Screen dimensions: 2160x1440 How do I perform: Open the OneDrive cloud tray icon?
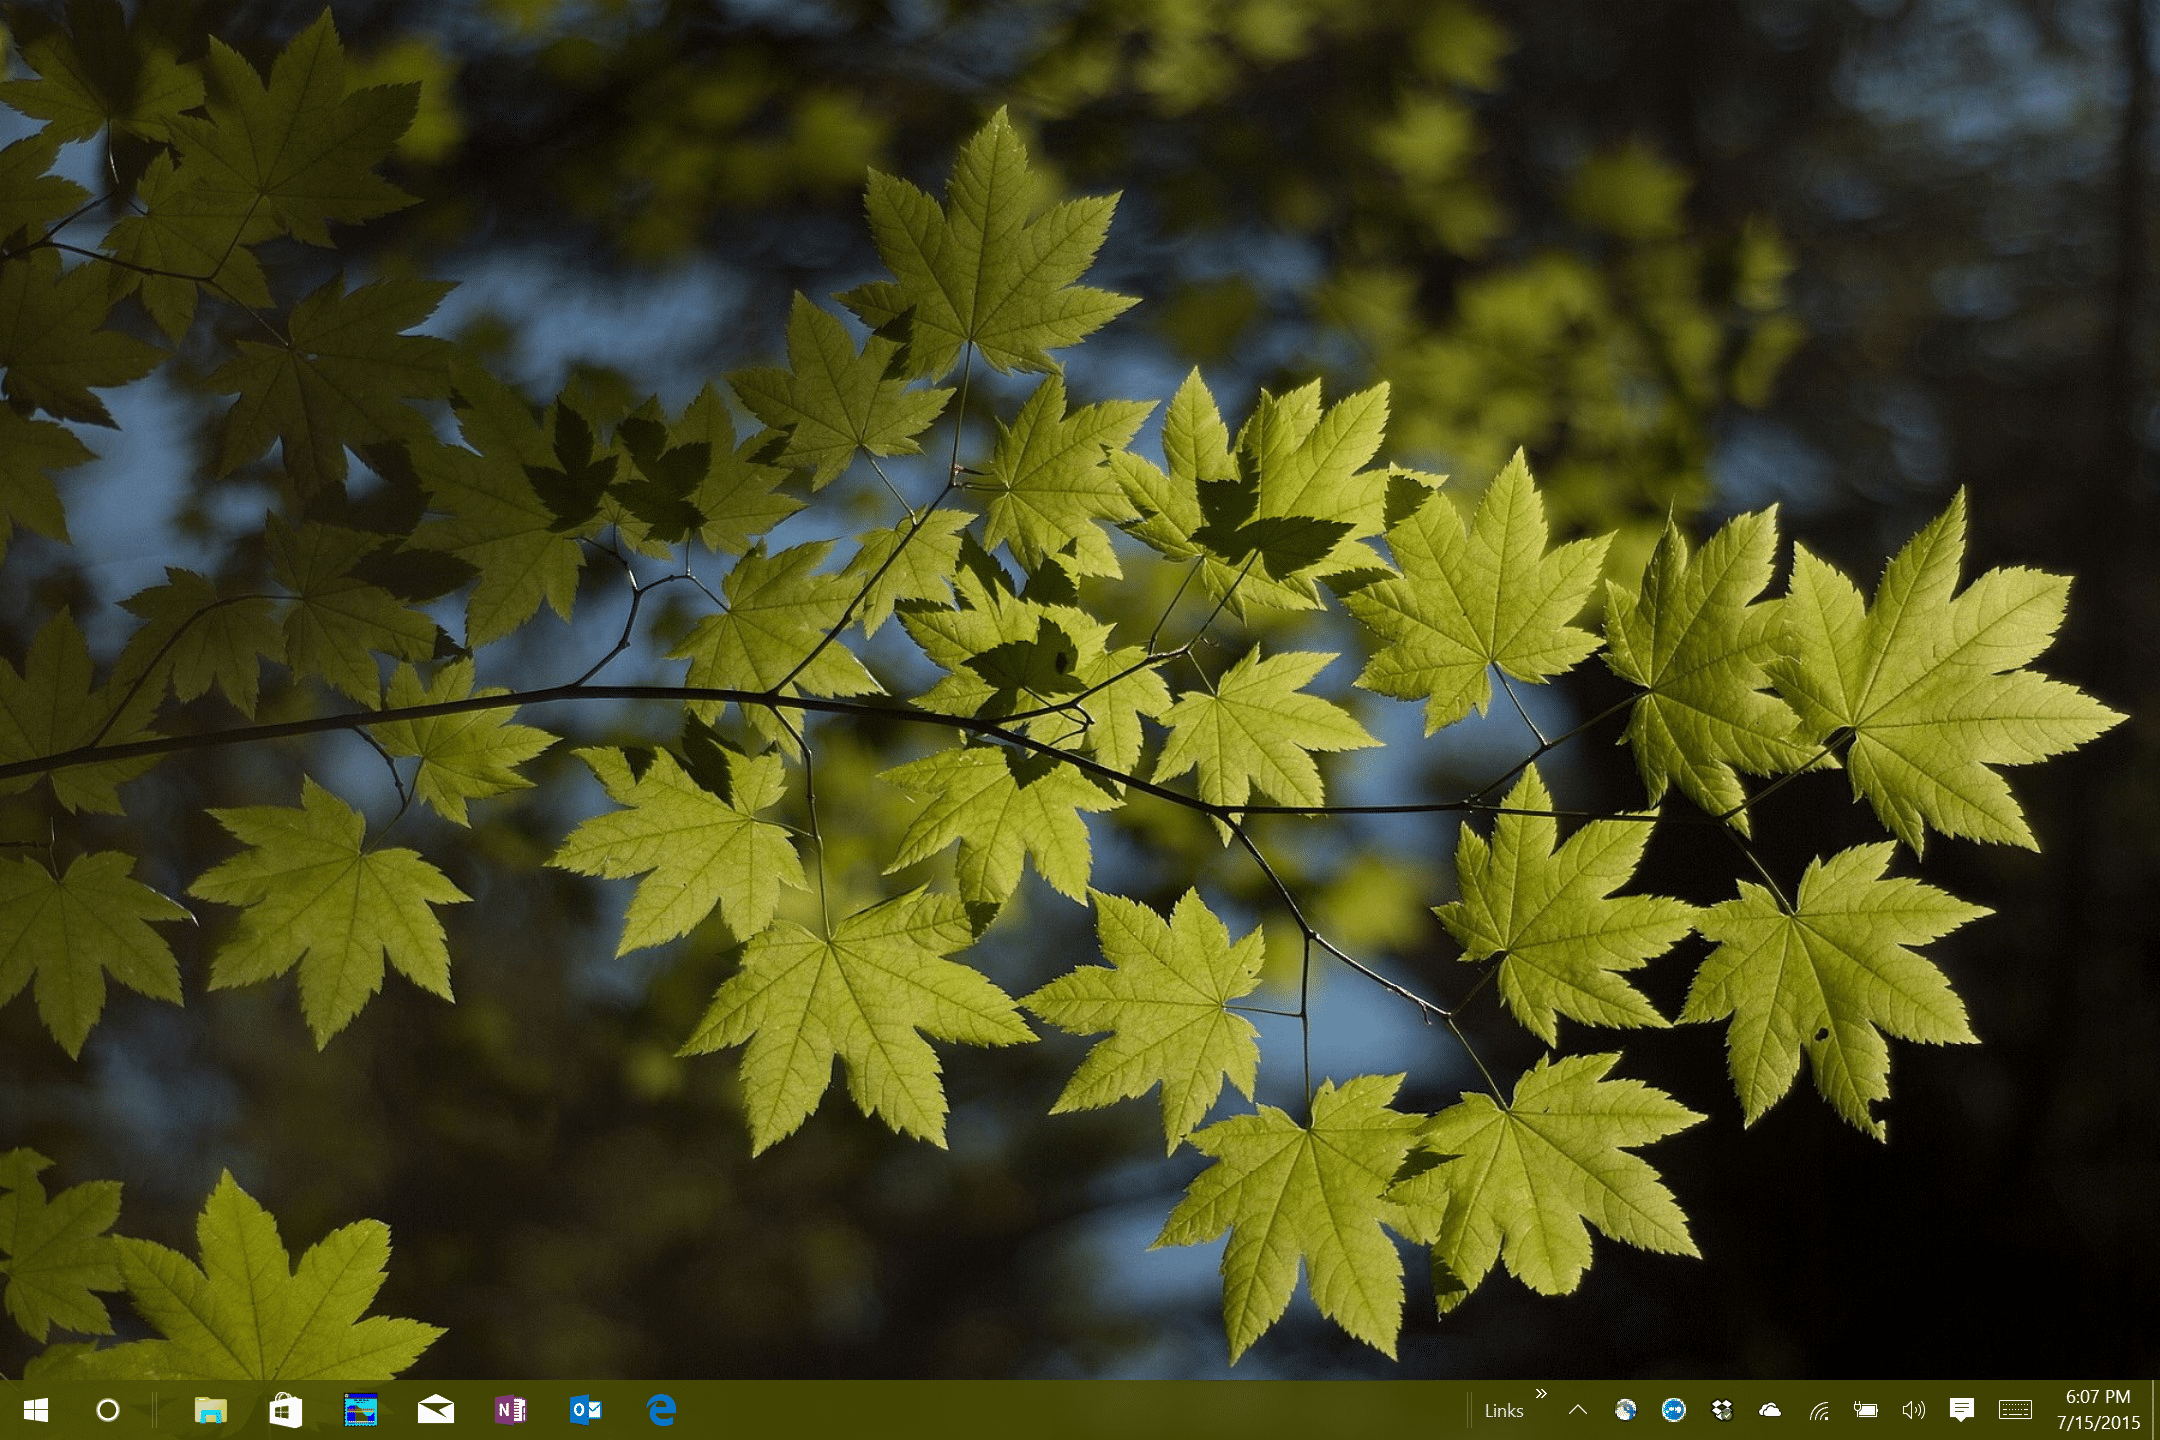click(1770, 1410)
